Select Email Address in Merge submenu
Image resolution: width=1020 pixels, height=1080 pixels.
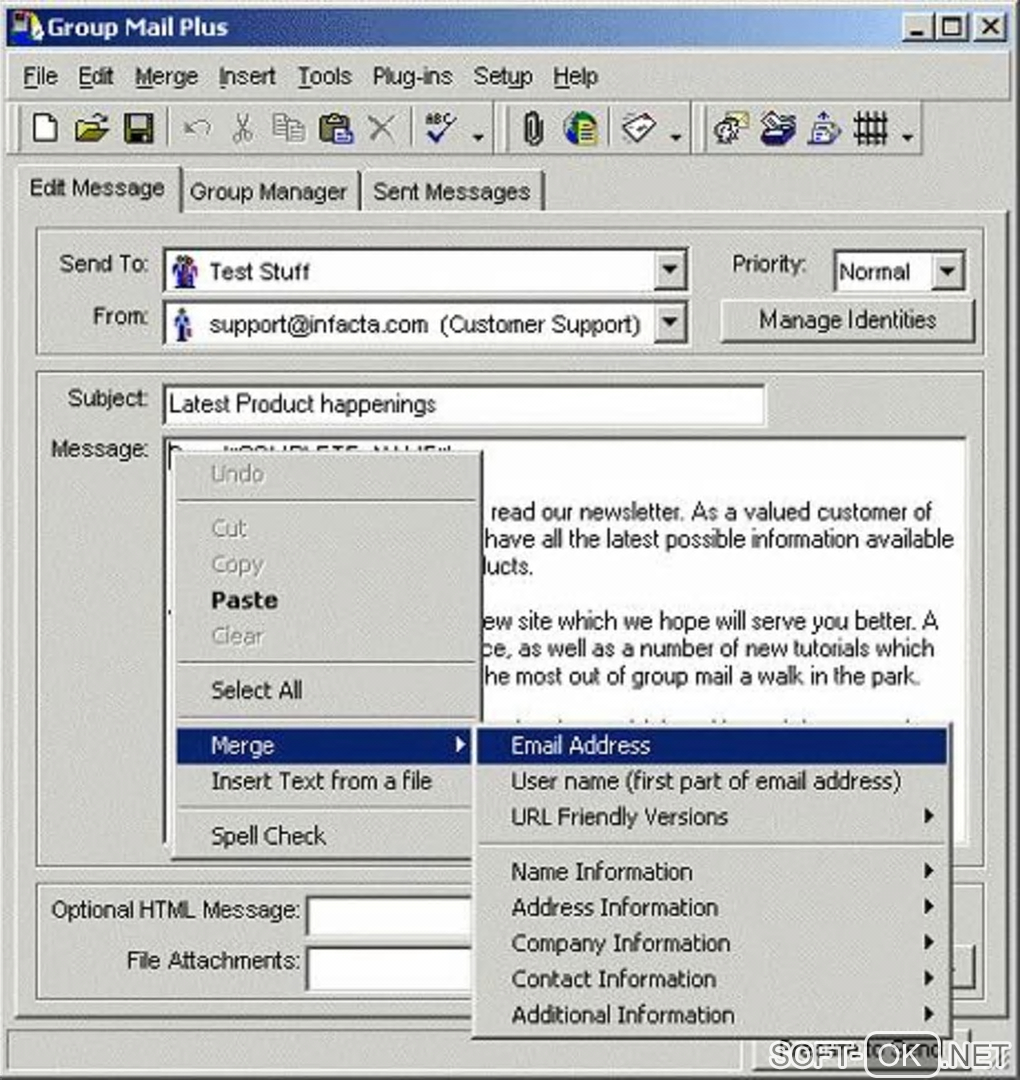(x=712, y=745)
